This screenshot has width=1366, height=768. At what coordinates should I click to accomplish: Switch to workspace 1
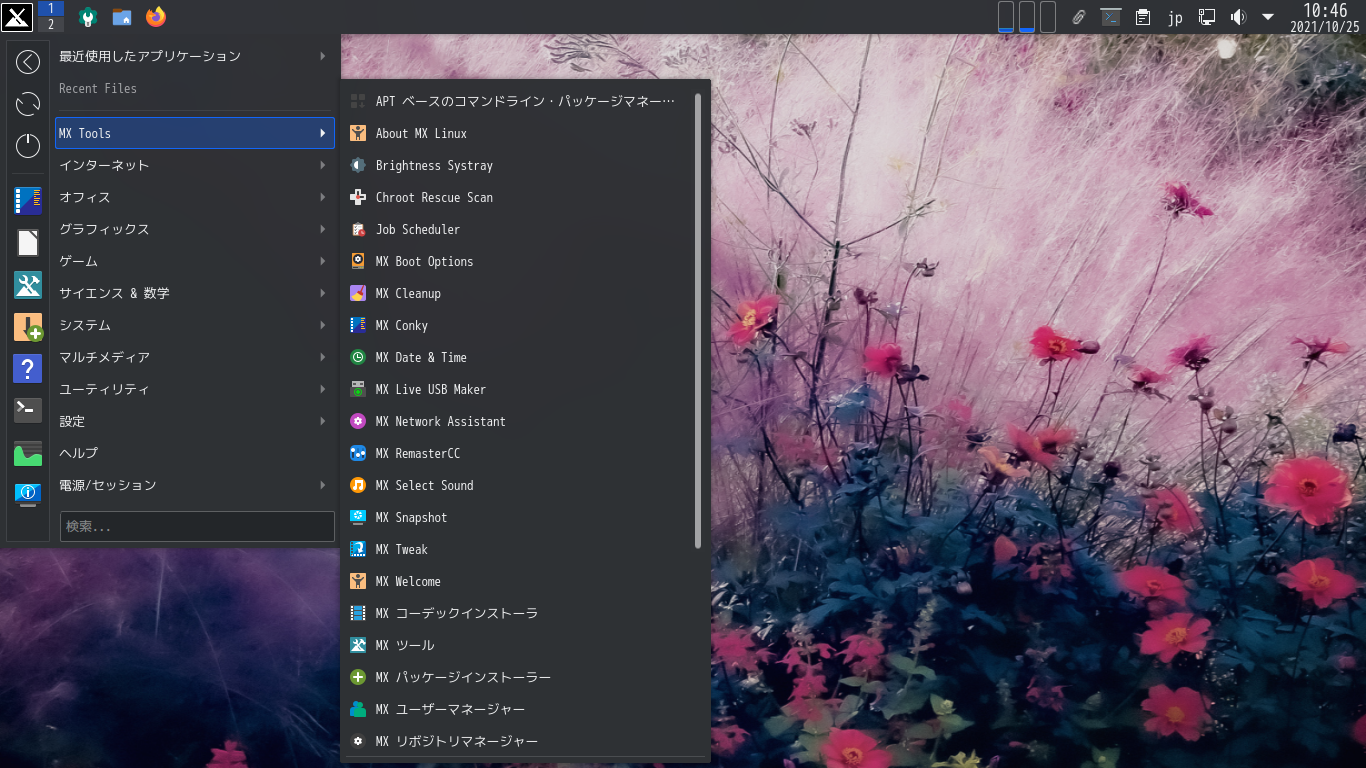click(50, 8)
